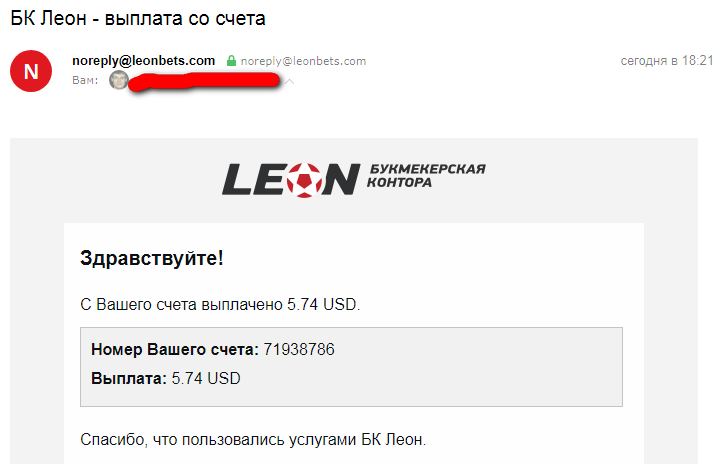Click the red-redacted recipient name

click(204, 82)
